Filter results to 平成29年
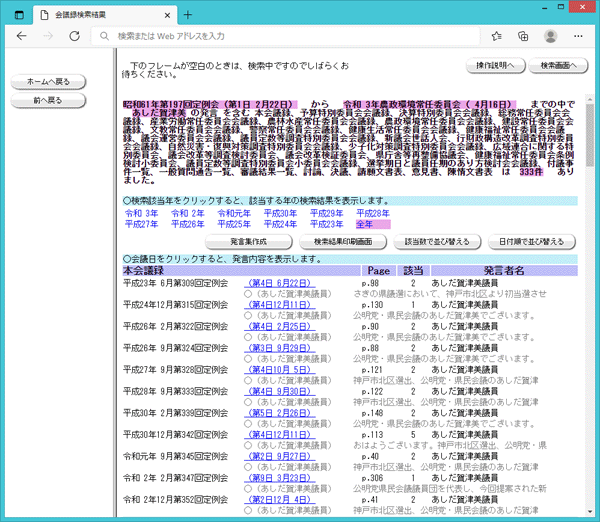Screen dimensions: 600x522 pos(326,213)
